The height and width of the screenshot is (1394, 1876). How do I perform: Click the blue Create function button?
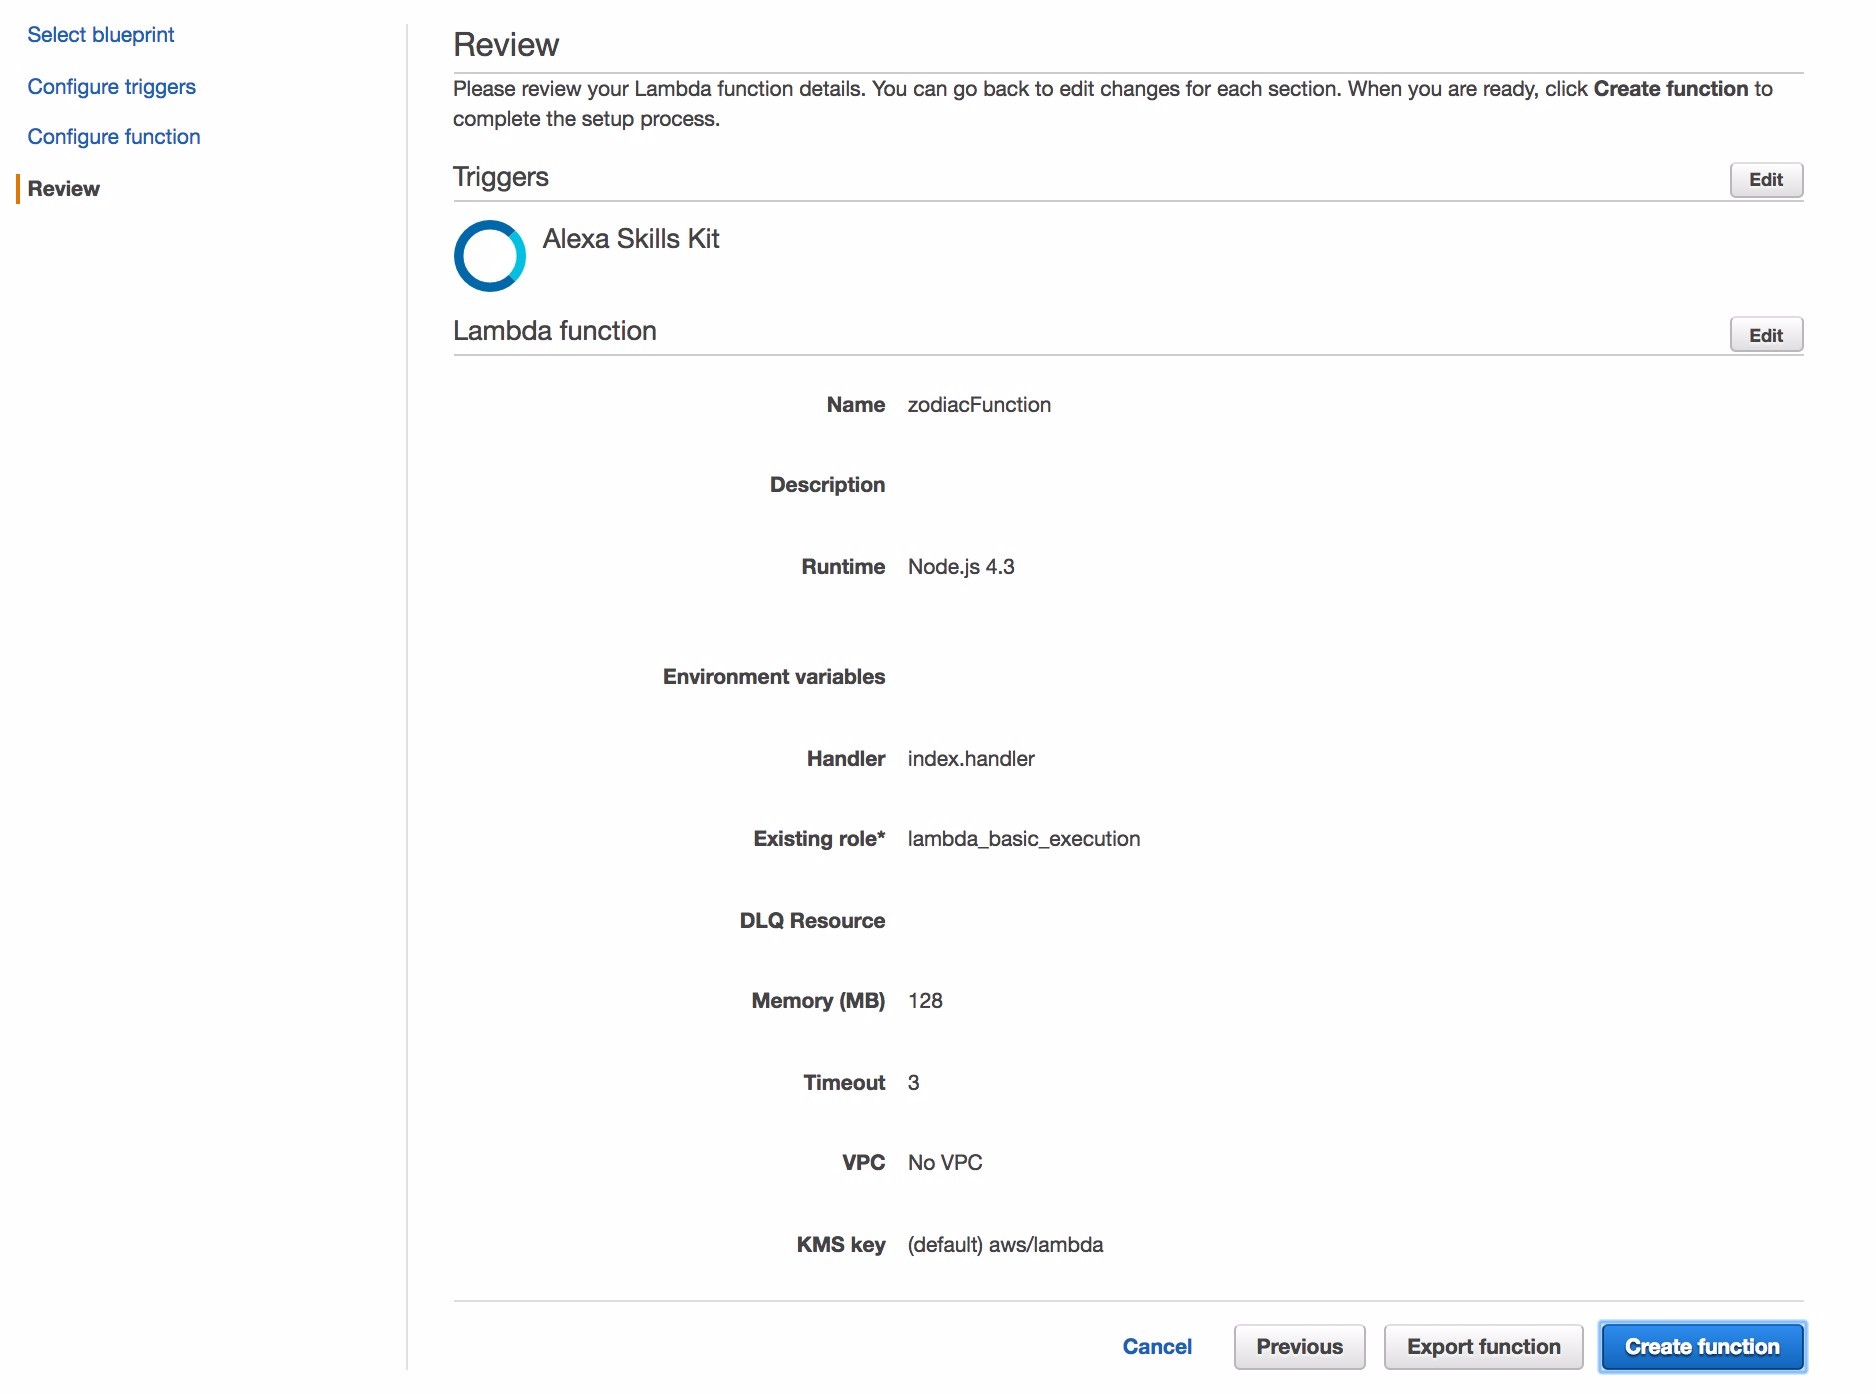(x=1702, y=1346)
